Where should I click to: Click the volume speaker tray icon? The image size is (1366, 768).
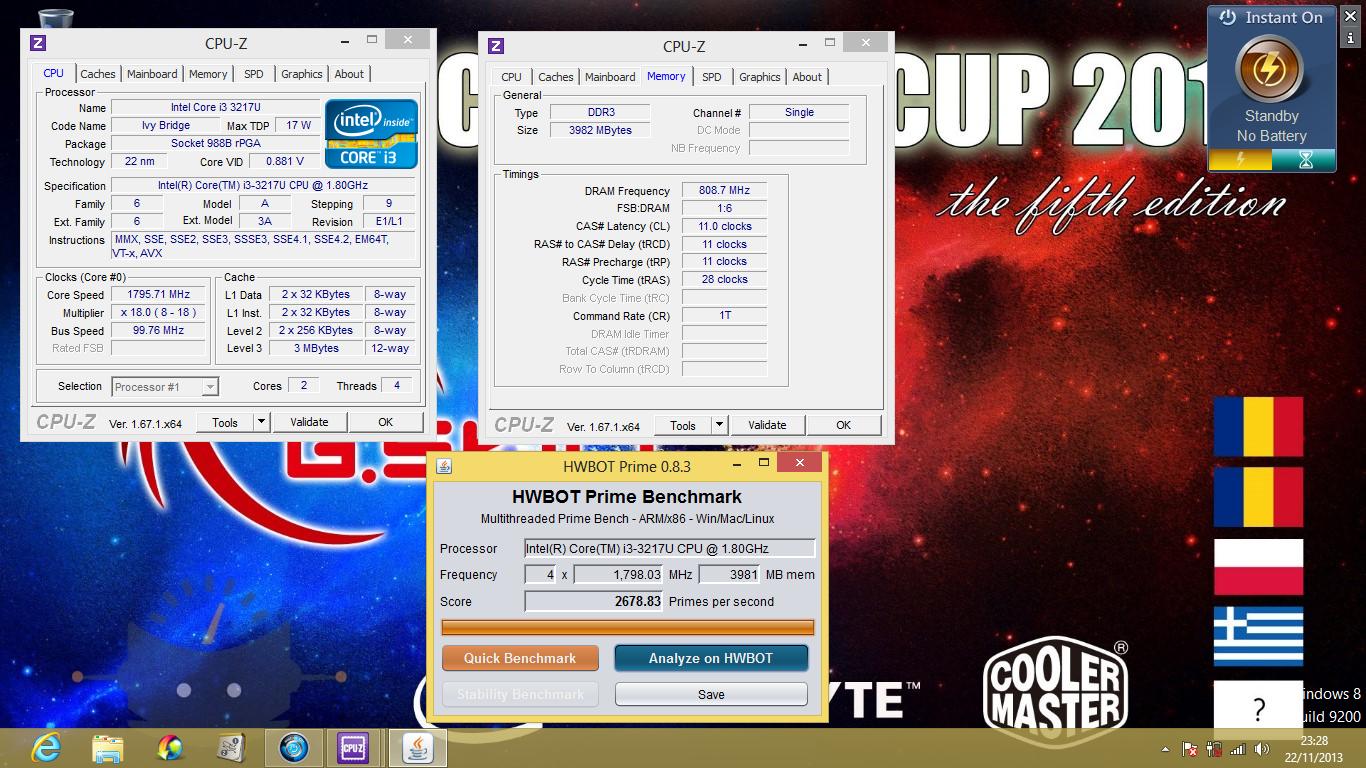point(1262,749)
